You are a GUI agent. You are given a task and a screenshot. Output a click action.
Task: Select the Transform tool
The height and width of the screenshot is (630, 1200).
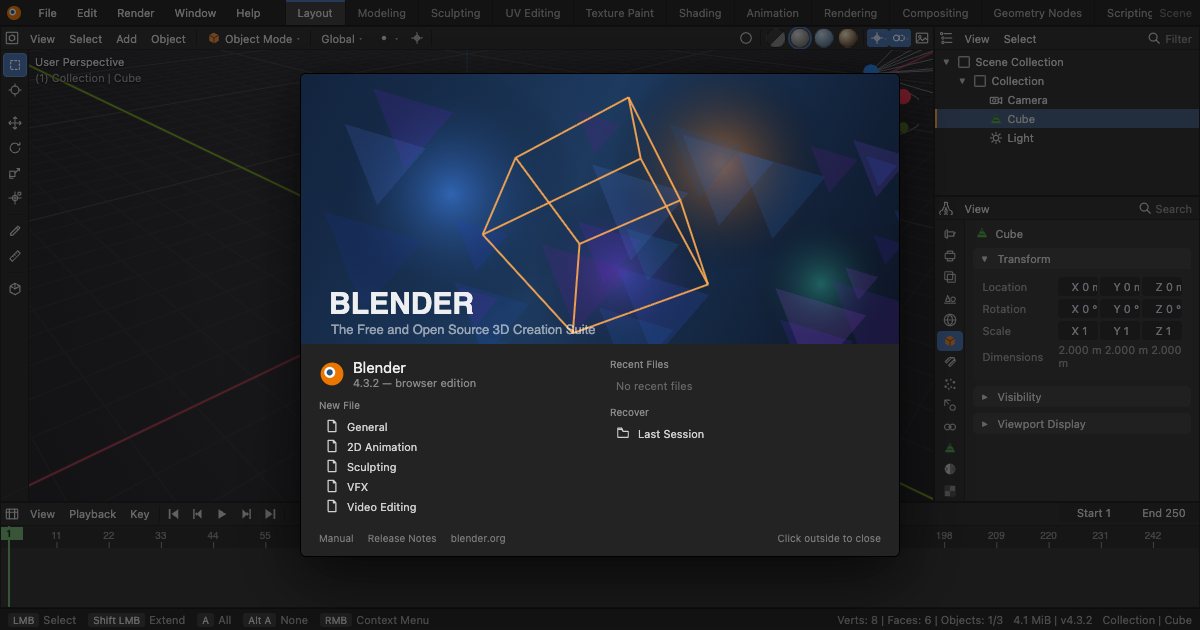click(15, 198)
